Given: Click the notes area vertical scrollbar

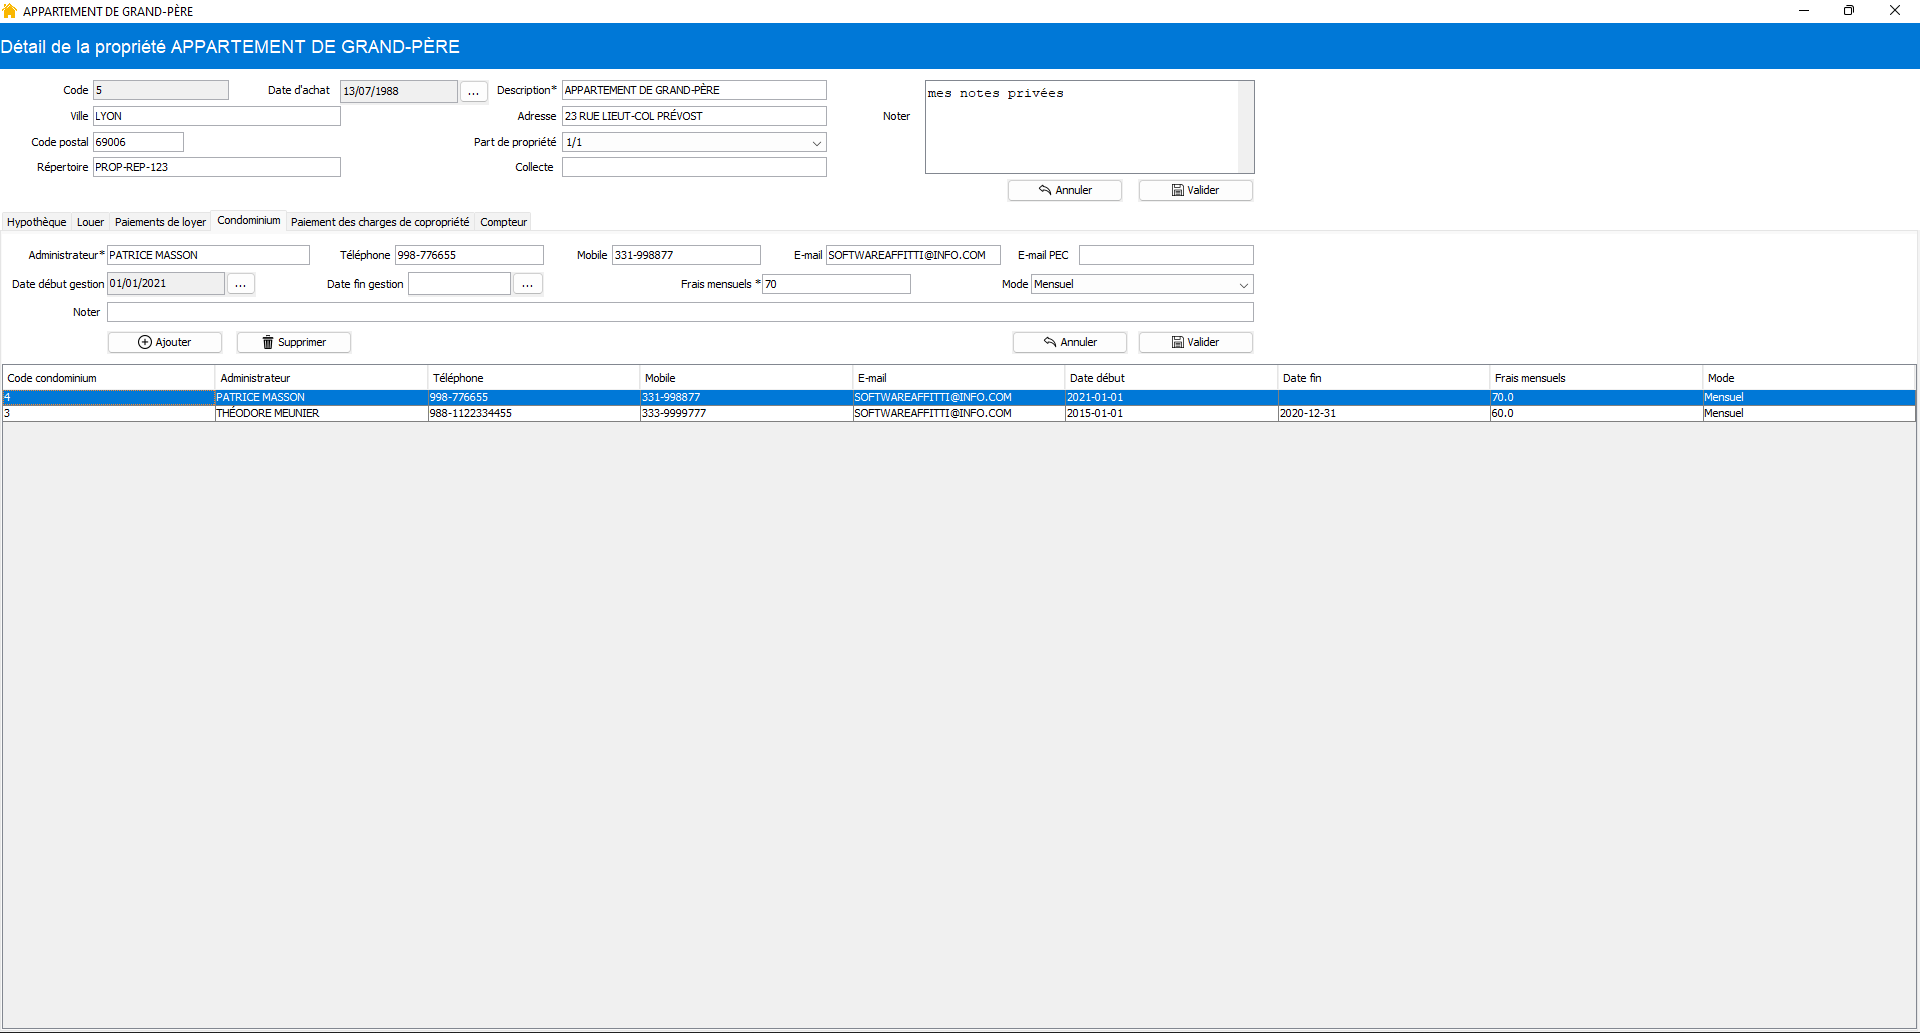Looking at the screenshot, I should (x=1246, y=127).
